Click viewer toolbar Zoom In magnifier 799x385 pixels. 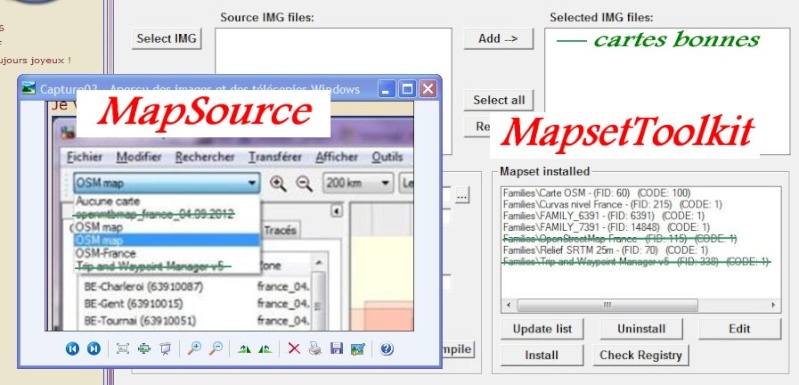194,348
